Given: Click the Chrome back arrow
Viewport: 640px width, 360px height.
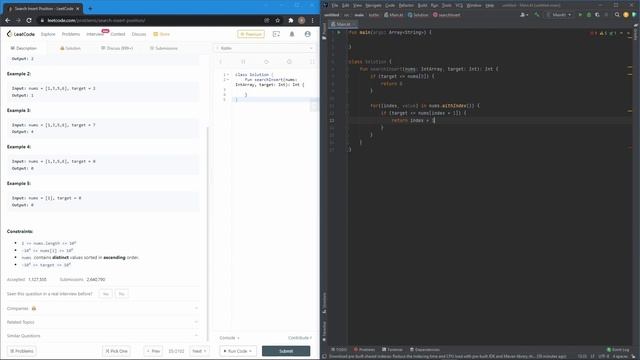Looking at the screenshot, I should (8, 20).
